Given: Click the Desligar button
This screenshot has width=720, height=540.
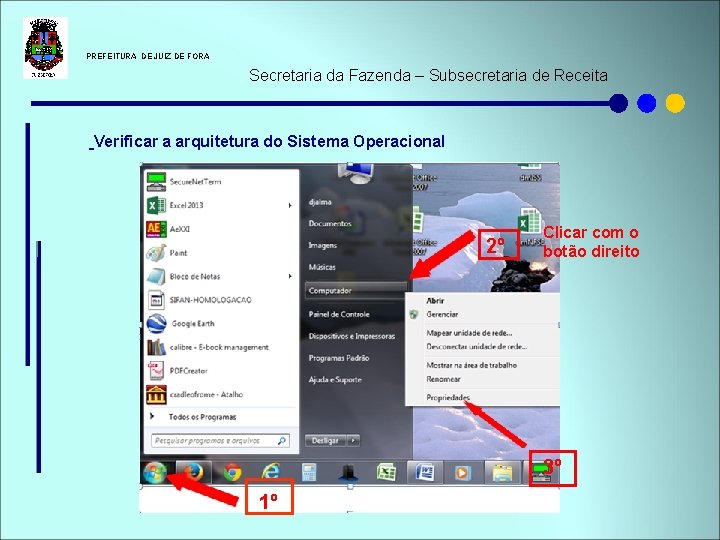Looking at the screenshot, I should [326, 440].
